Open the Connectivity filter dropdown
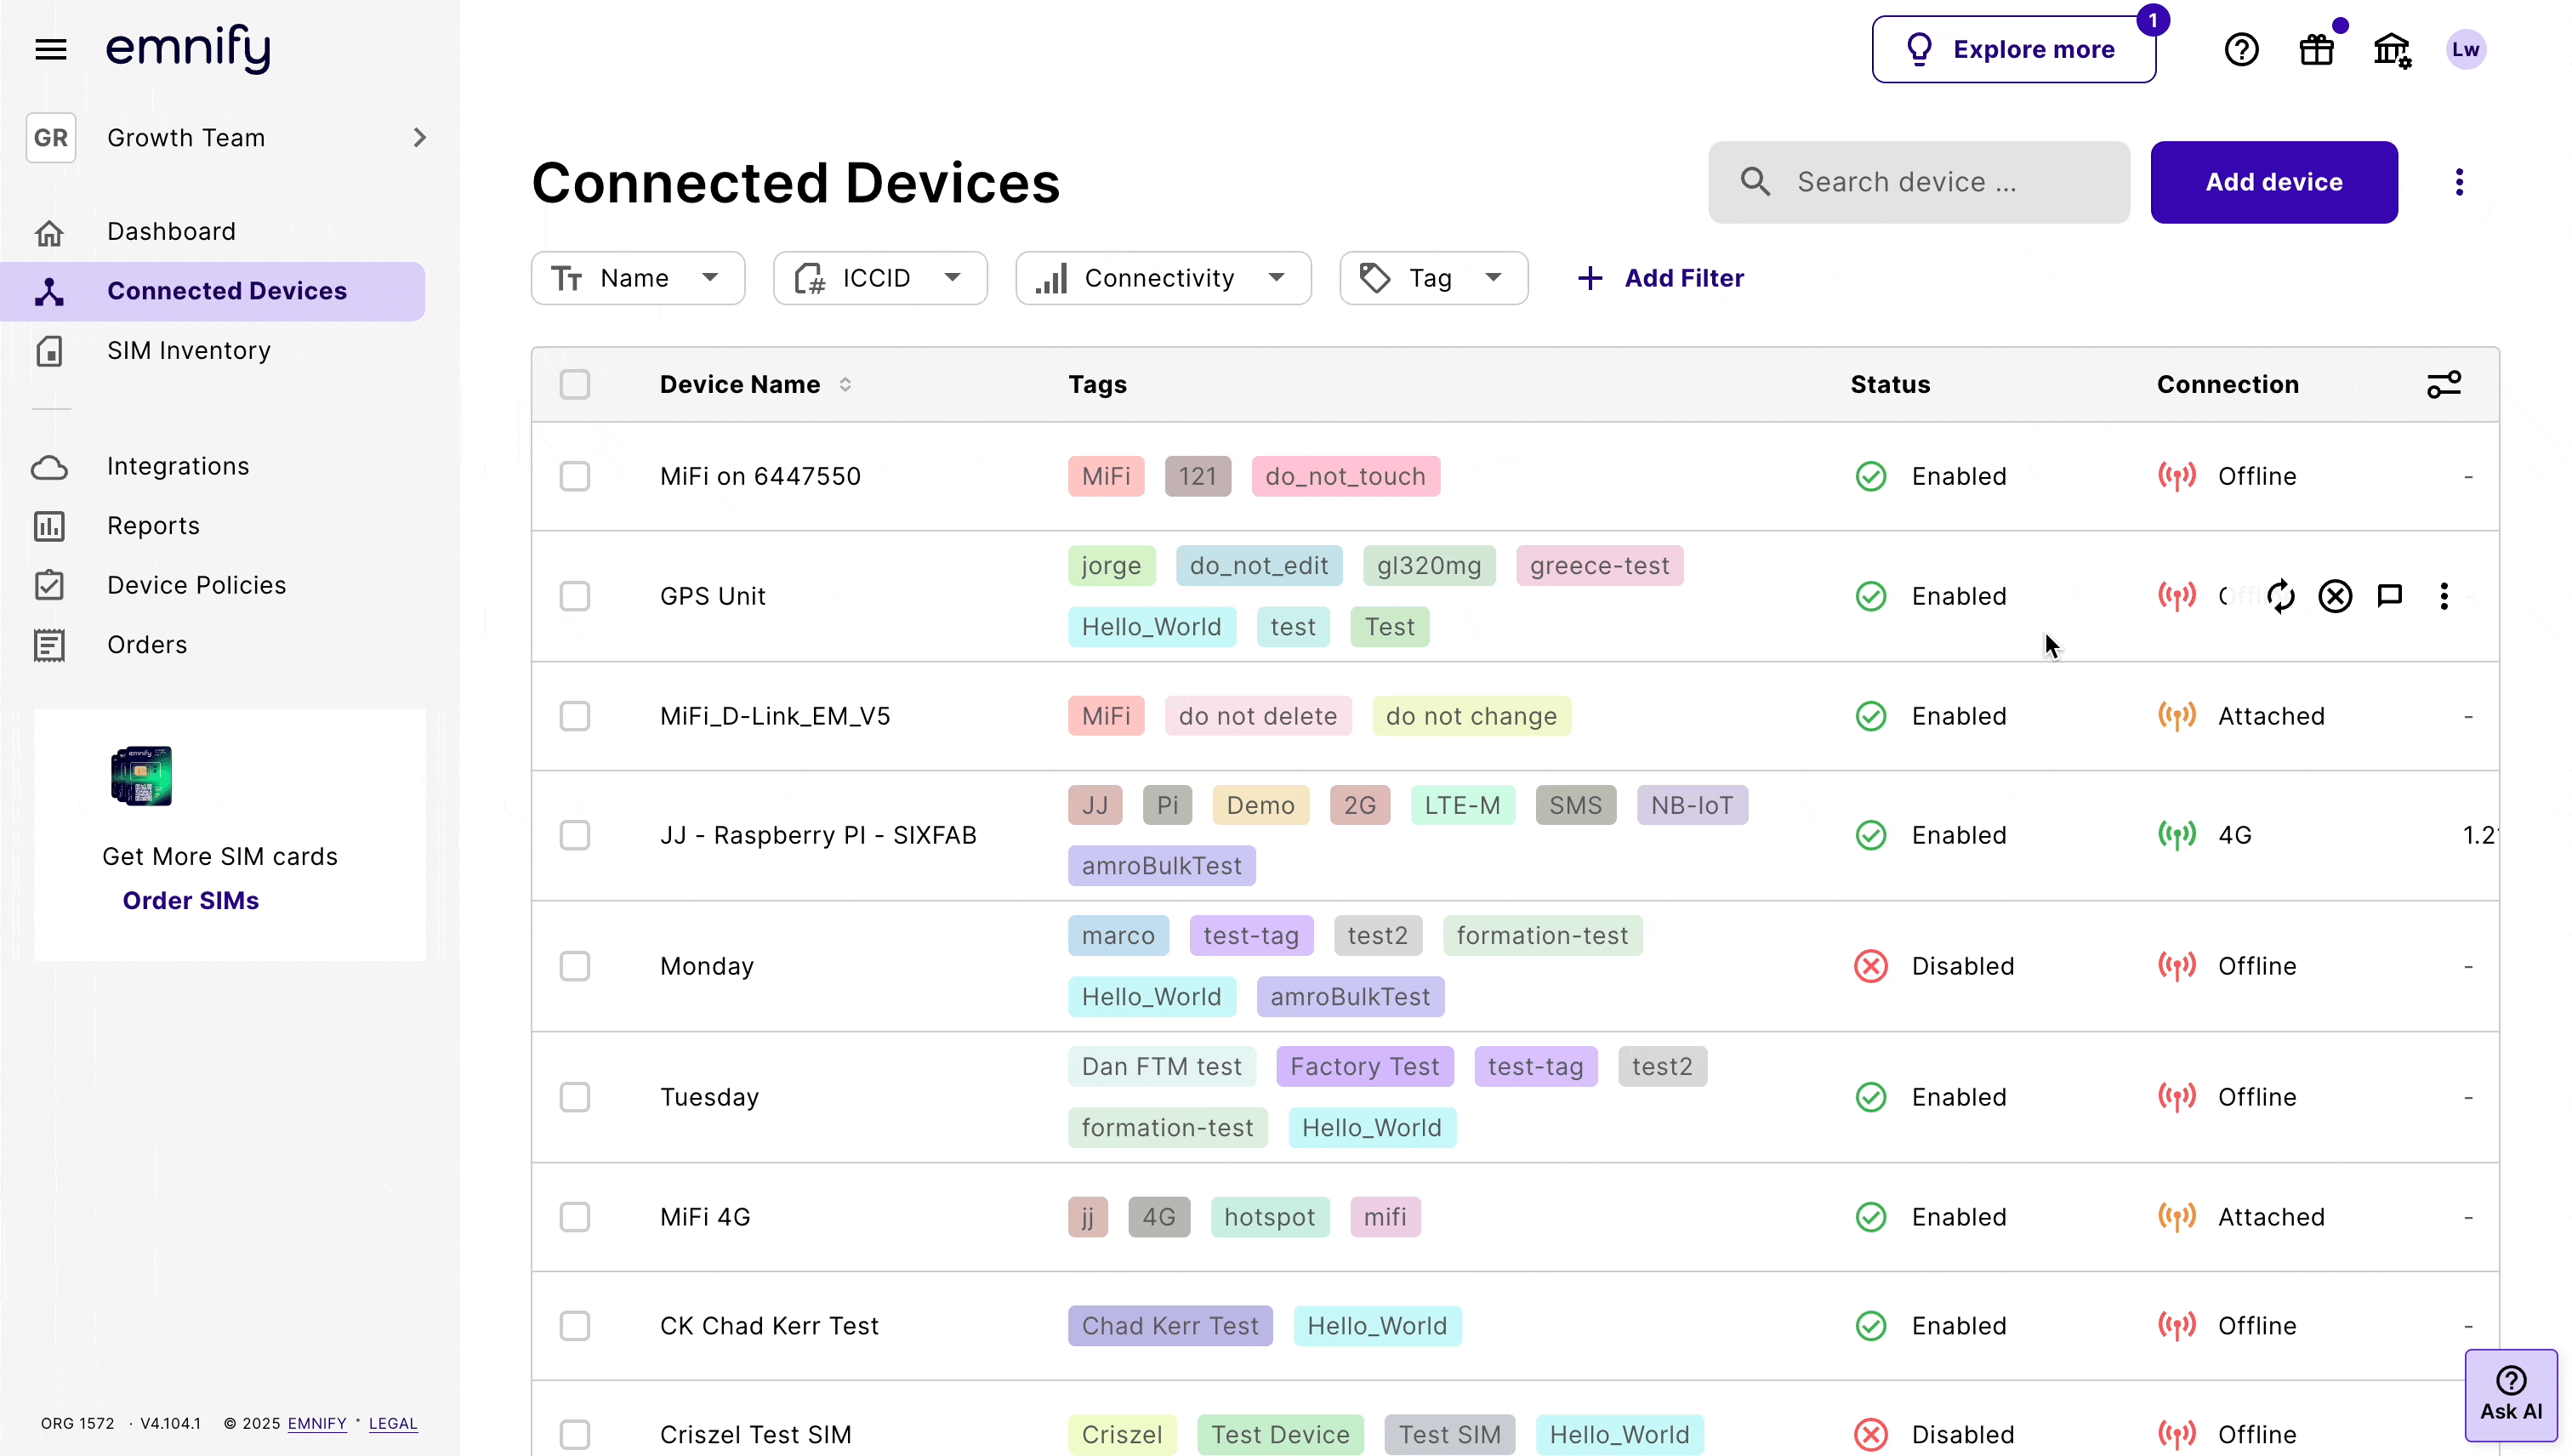The image size is (2572, 1456). 1162,278
